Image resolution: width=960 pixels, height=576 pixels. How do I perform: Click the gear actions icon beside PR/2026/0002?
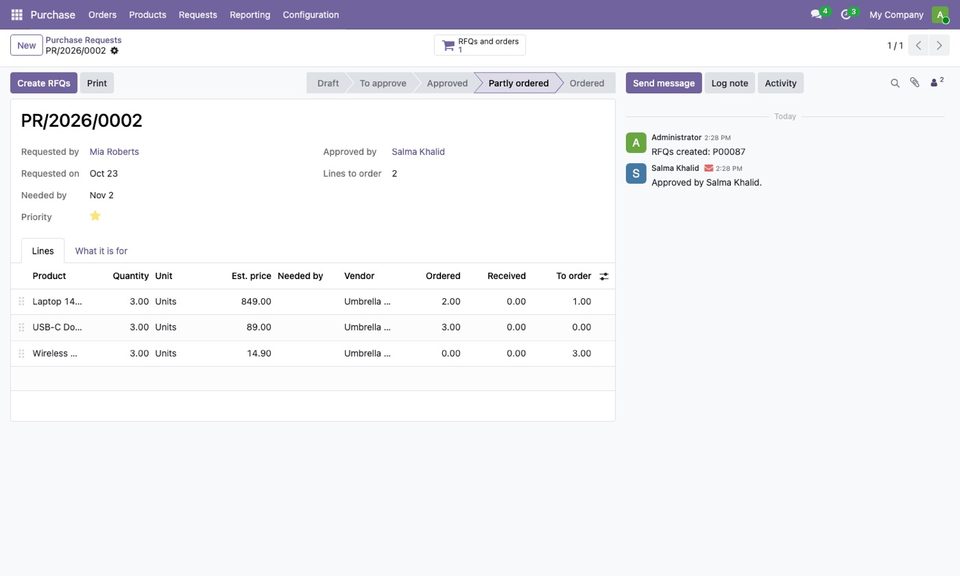114,51
